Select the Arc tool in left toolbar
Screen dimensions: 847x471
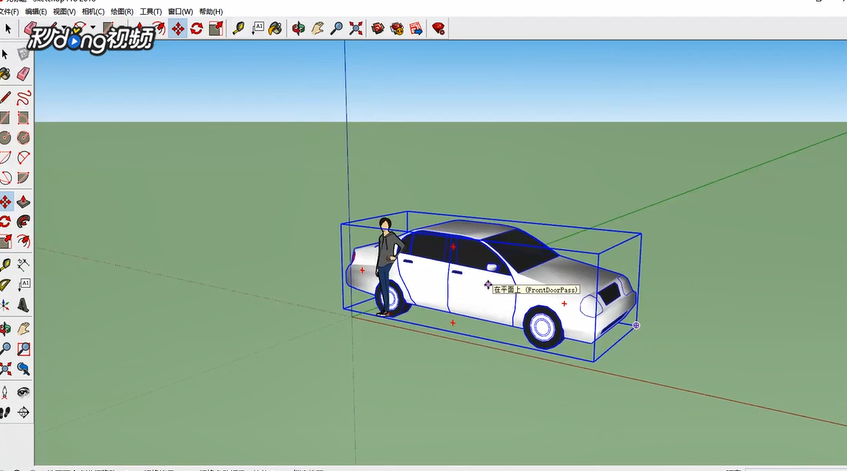point(5,158)
